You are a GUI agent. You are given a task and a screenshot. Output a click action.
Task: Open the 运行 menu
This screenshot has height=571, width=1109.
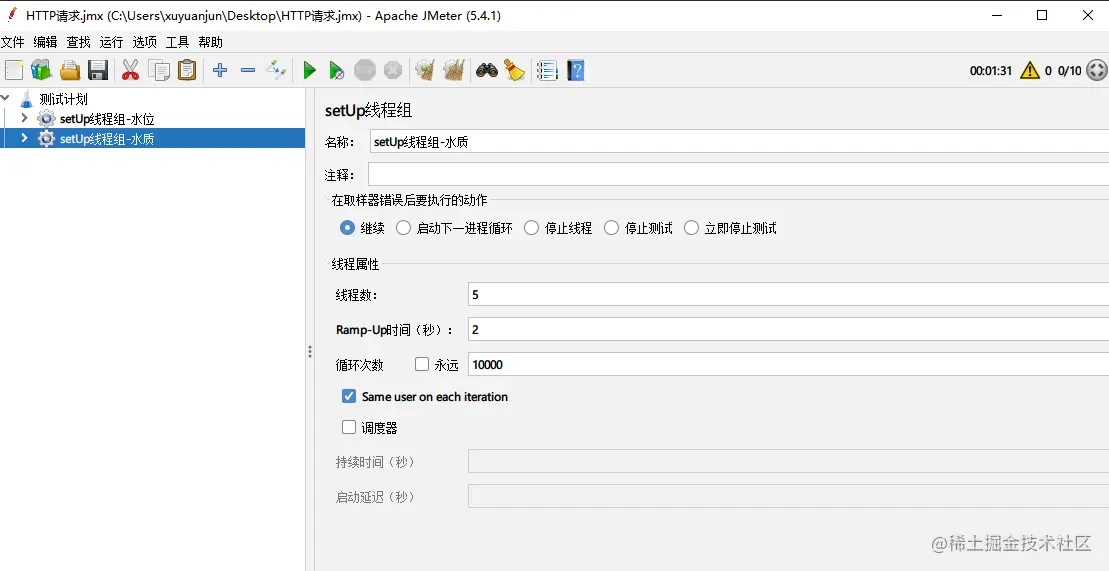[x=111, y=42]
